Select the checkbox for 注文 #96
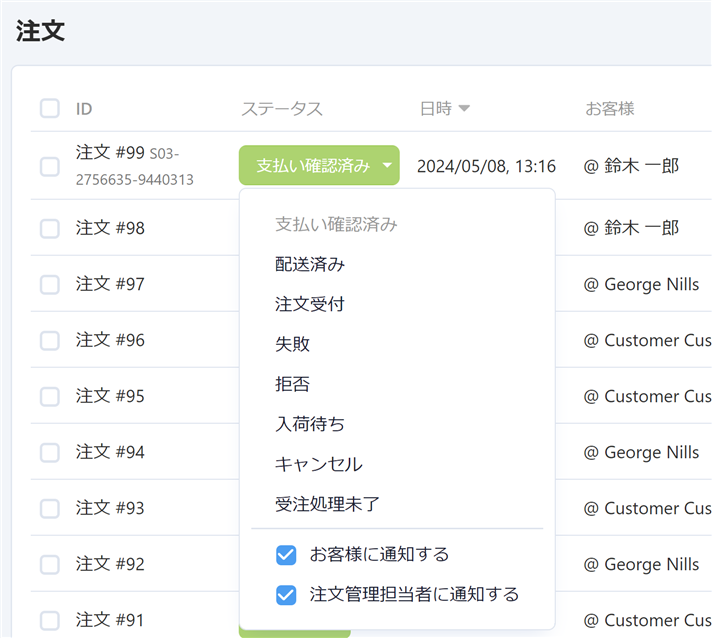This screenshot has height=638, width=712. 50,340
